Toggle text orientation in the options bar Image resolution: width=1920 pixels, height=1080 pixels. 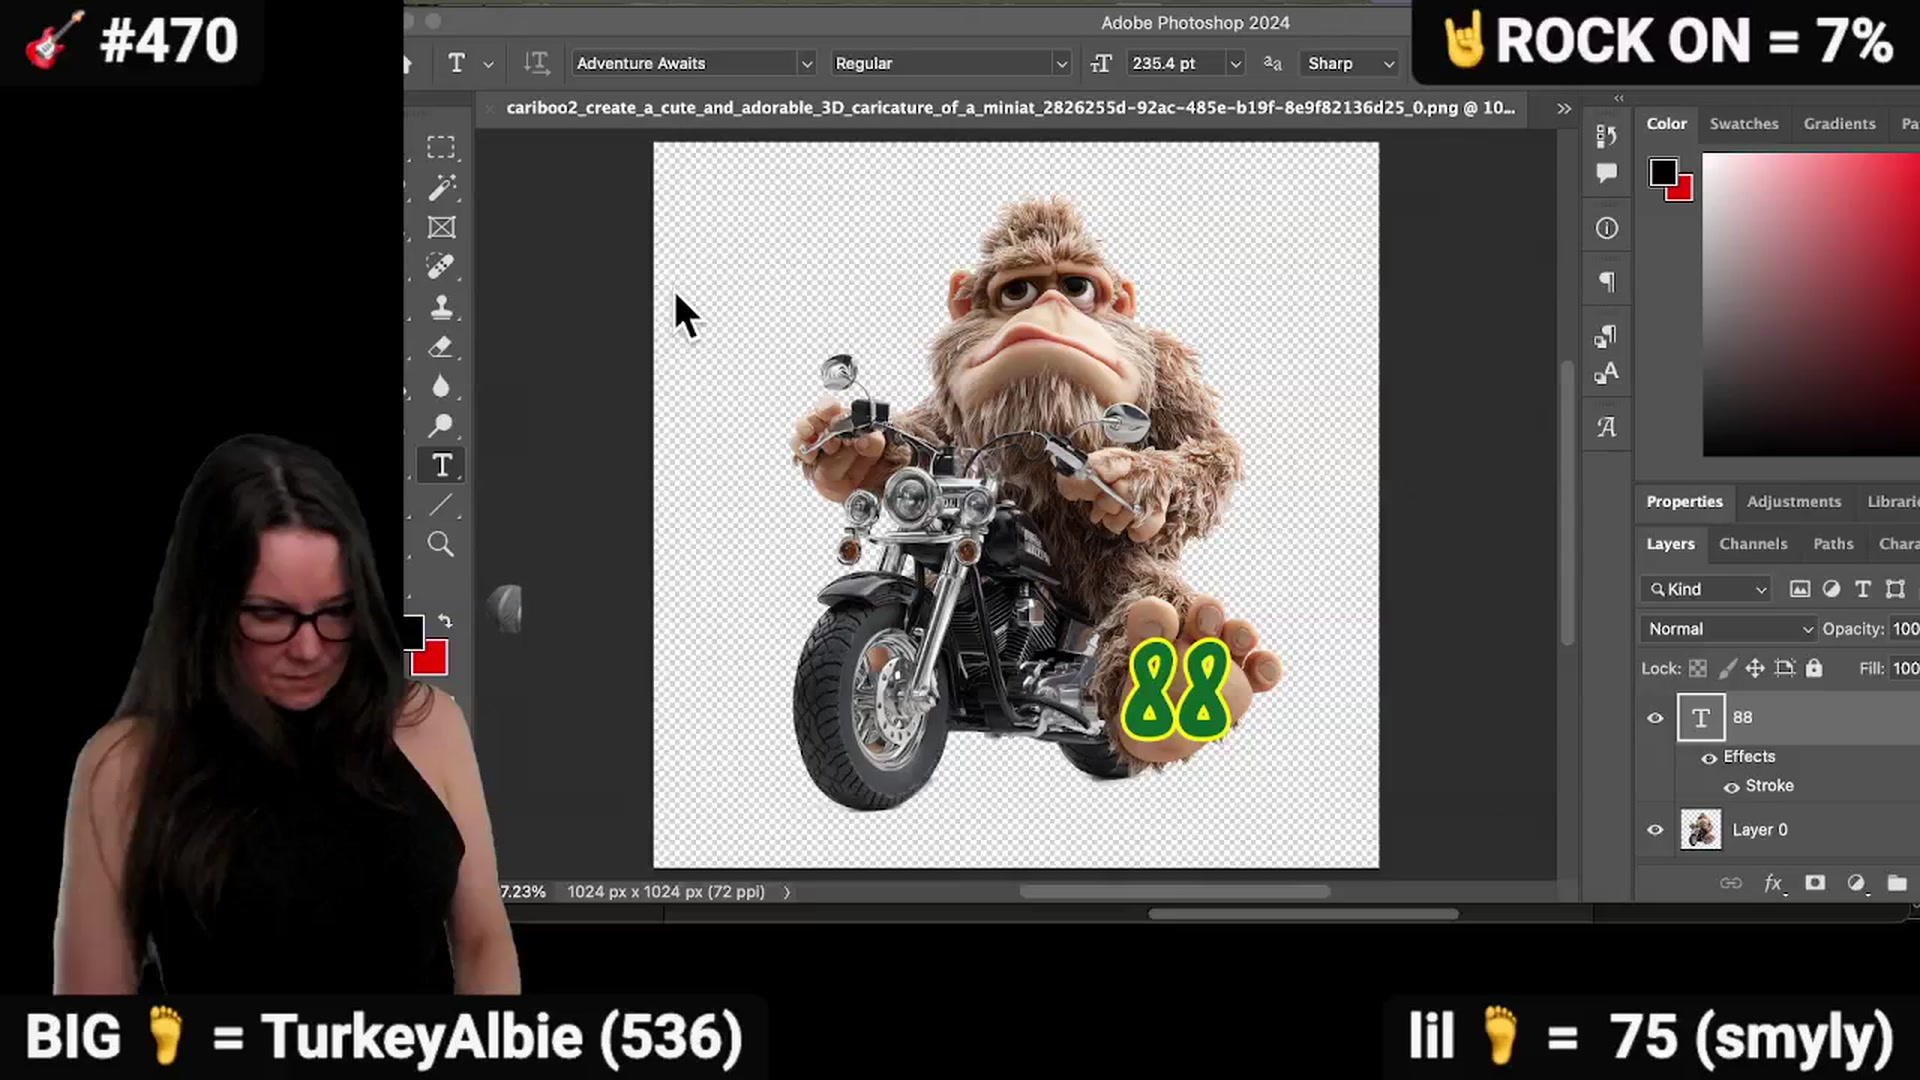click(x=536, y=63)
